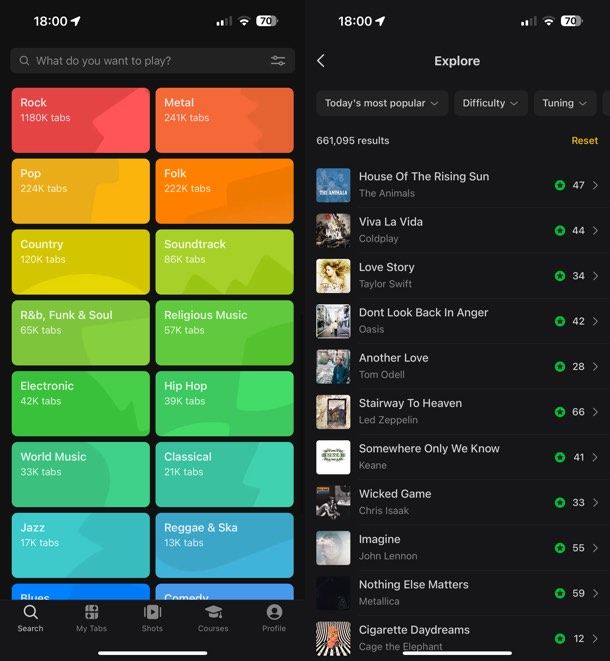Tap the battery indicator on the genres screen

point(267,21)
